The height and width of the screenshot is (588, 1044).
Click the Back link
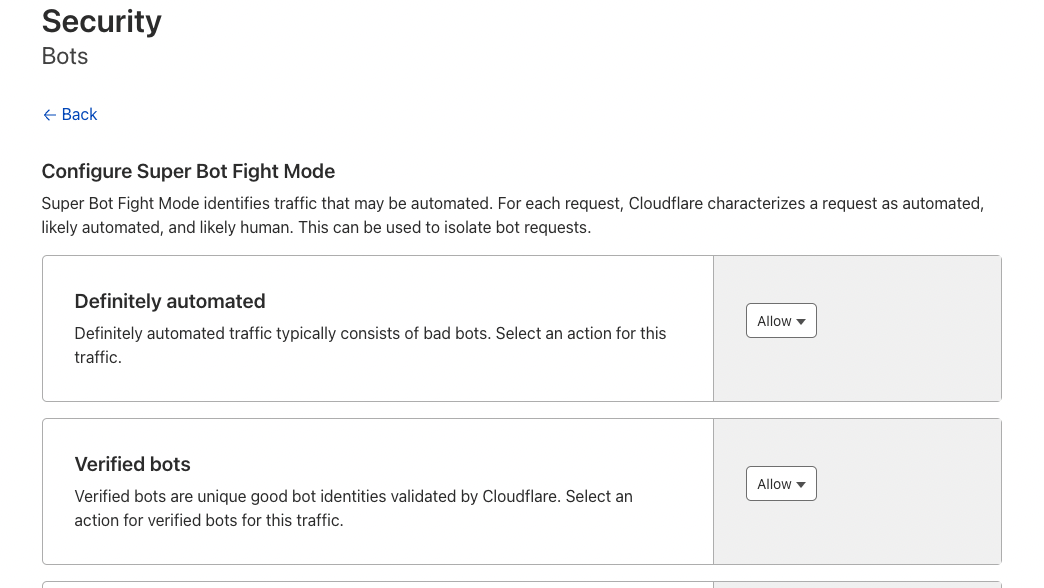coord(79,114)
